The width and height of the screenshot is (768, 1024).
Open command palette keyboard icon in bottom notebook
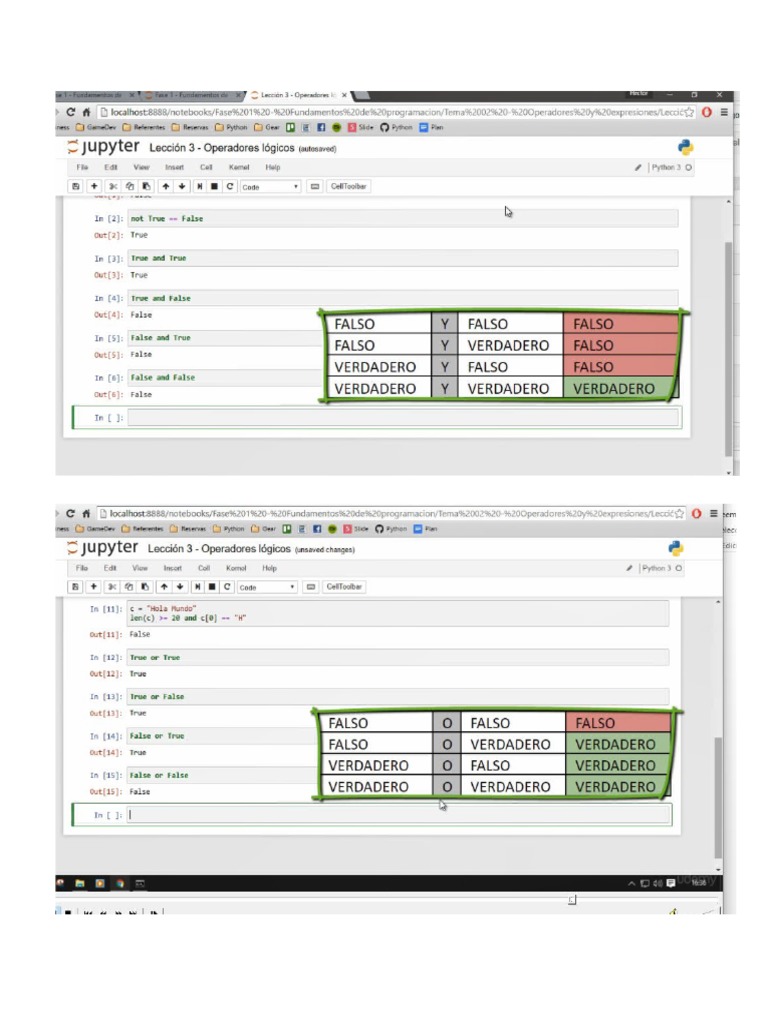[311, 586]
